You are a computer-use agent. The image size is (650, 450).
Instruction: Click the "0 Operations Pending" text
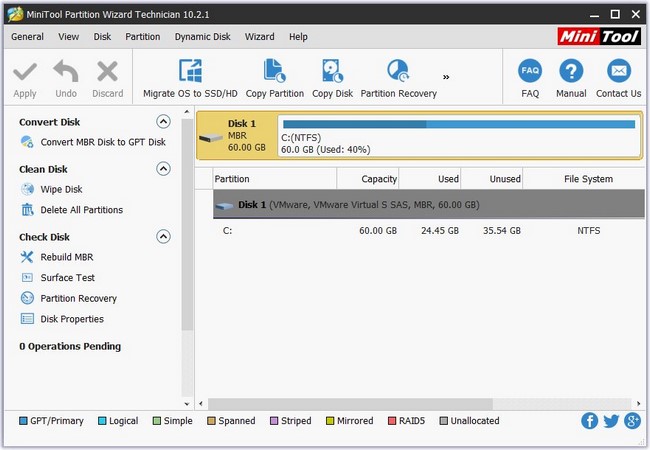[x=70, y=346]
